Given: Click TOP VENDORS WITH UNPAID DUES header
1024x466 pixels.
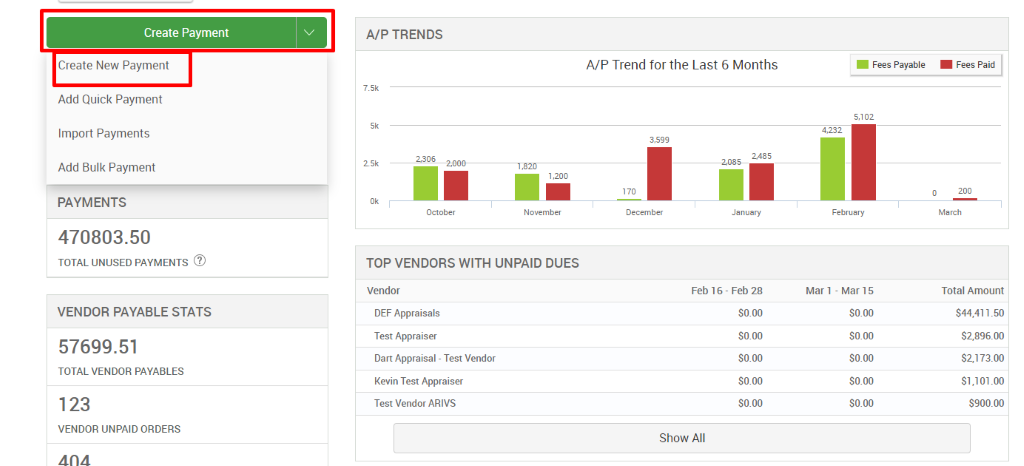Looking at the screenshot, I should [682, 263].
